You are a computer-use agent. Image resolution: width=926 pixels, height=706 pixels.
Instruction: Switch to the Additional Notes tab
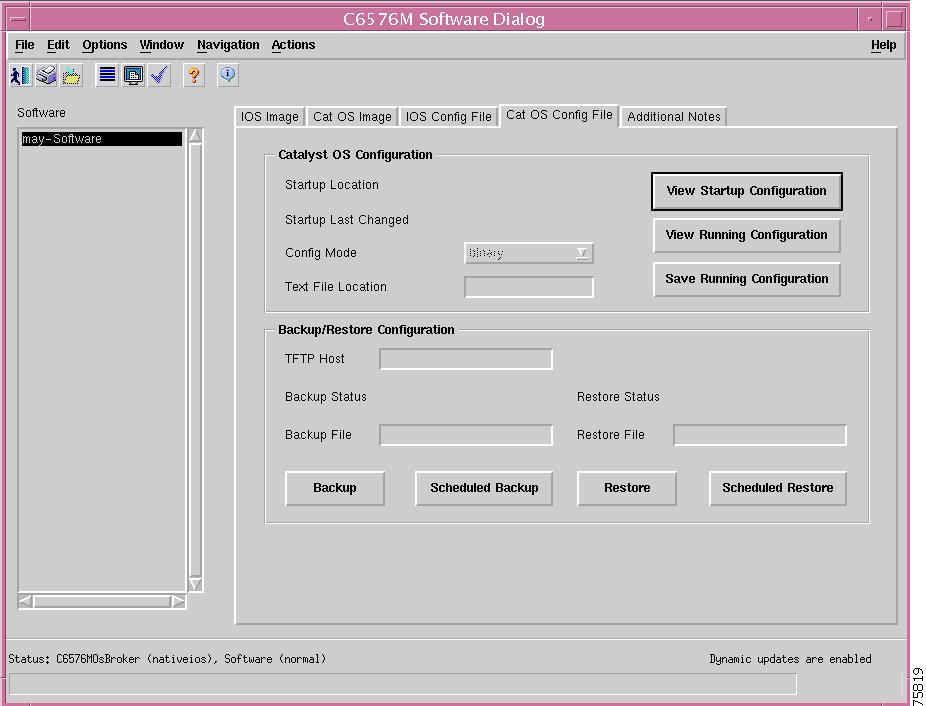pyautogui.click(x=674, y=117)
